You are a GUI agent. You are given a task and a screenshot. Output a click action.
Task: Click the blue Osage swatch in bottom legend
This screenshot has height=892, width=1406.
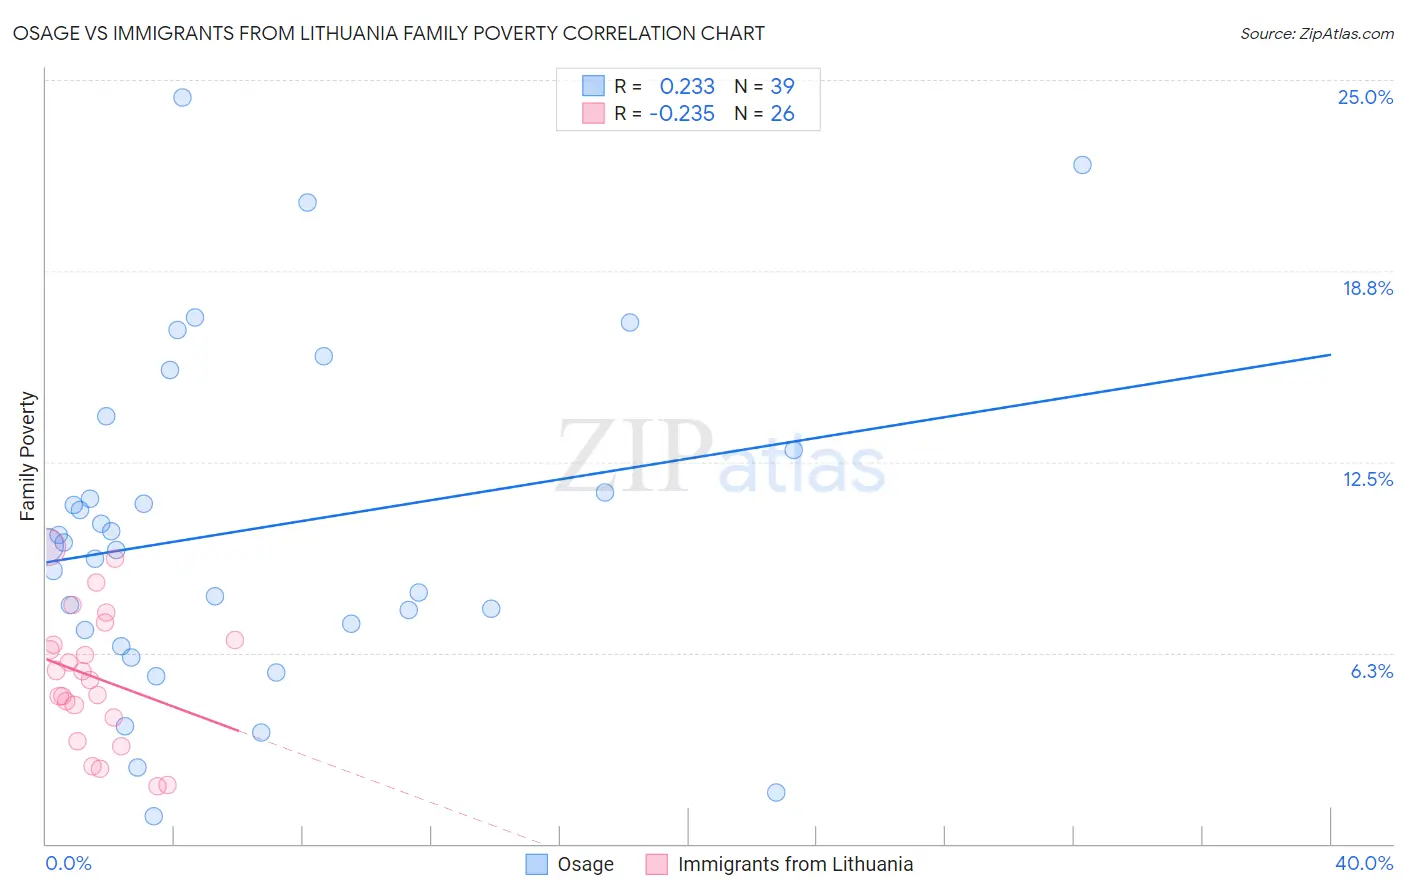[537, 864]
